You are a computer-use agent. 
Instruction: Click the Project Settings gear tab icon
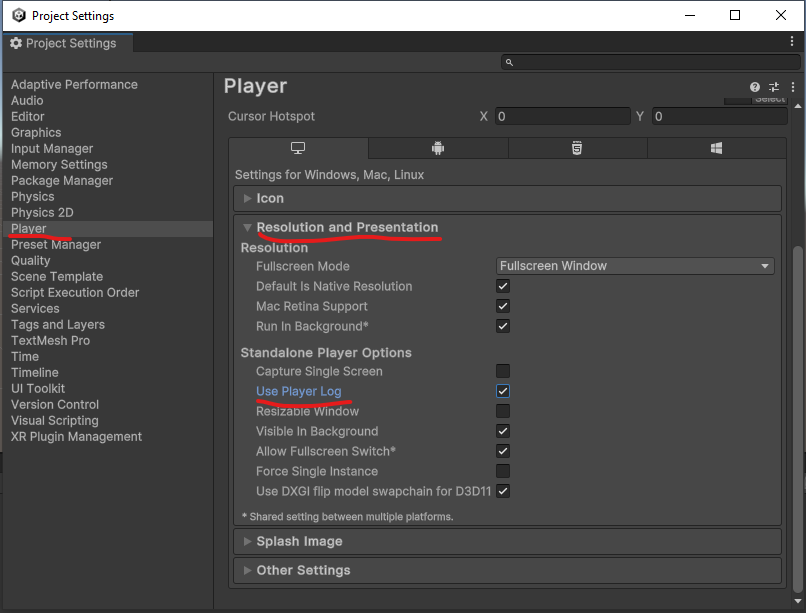point(16,43)
